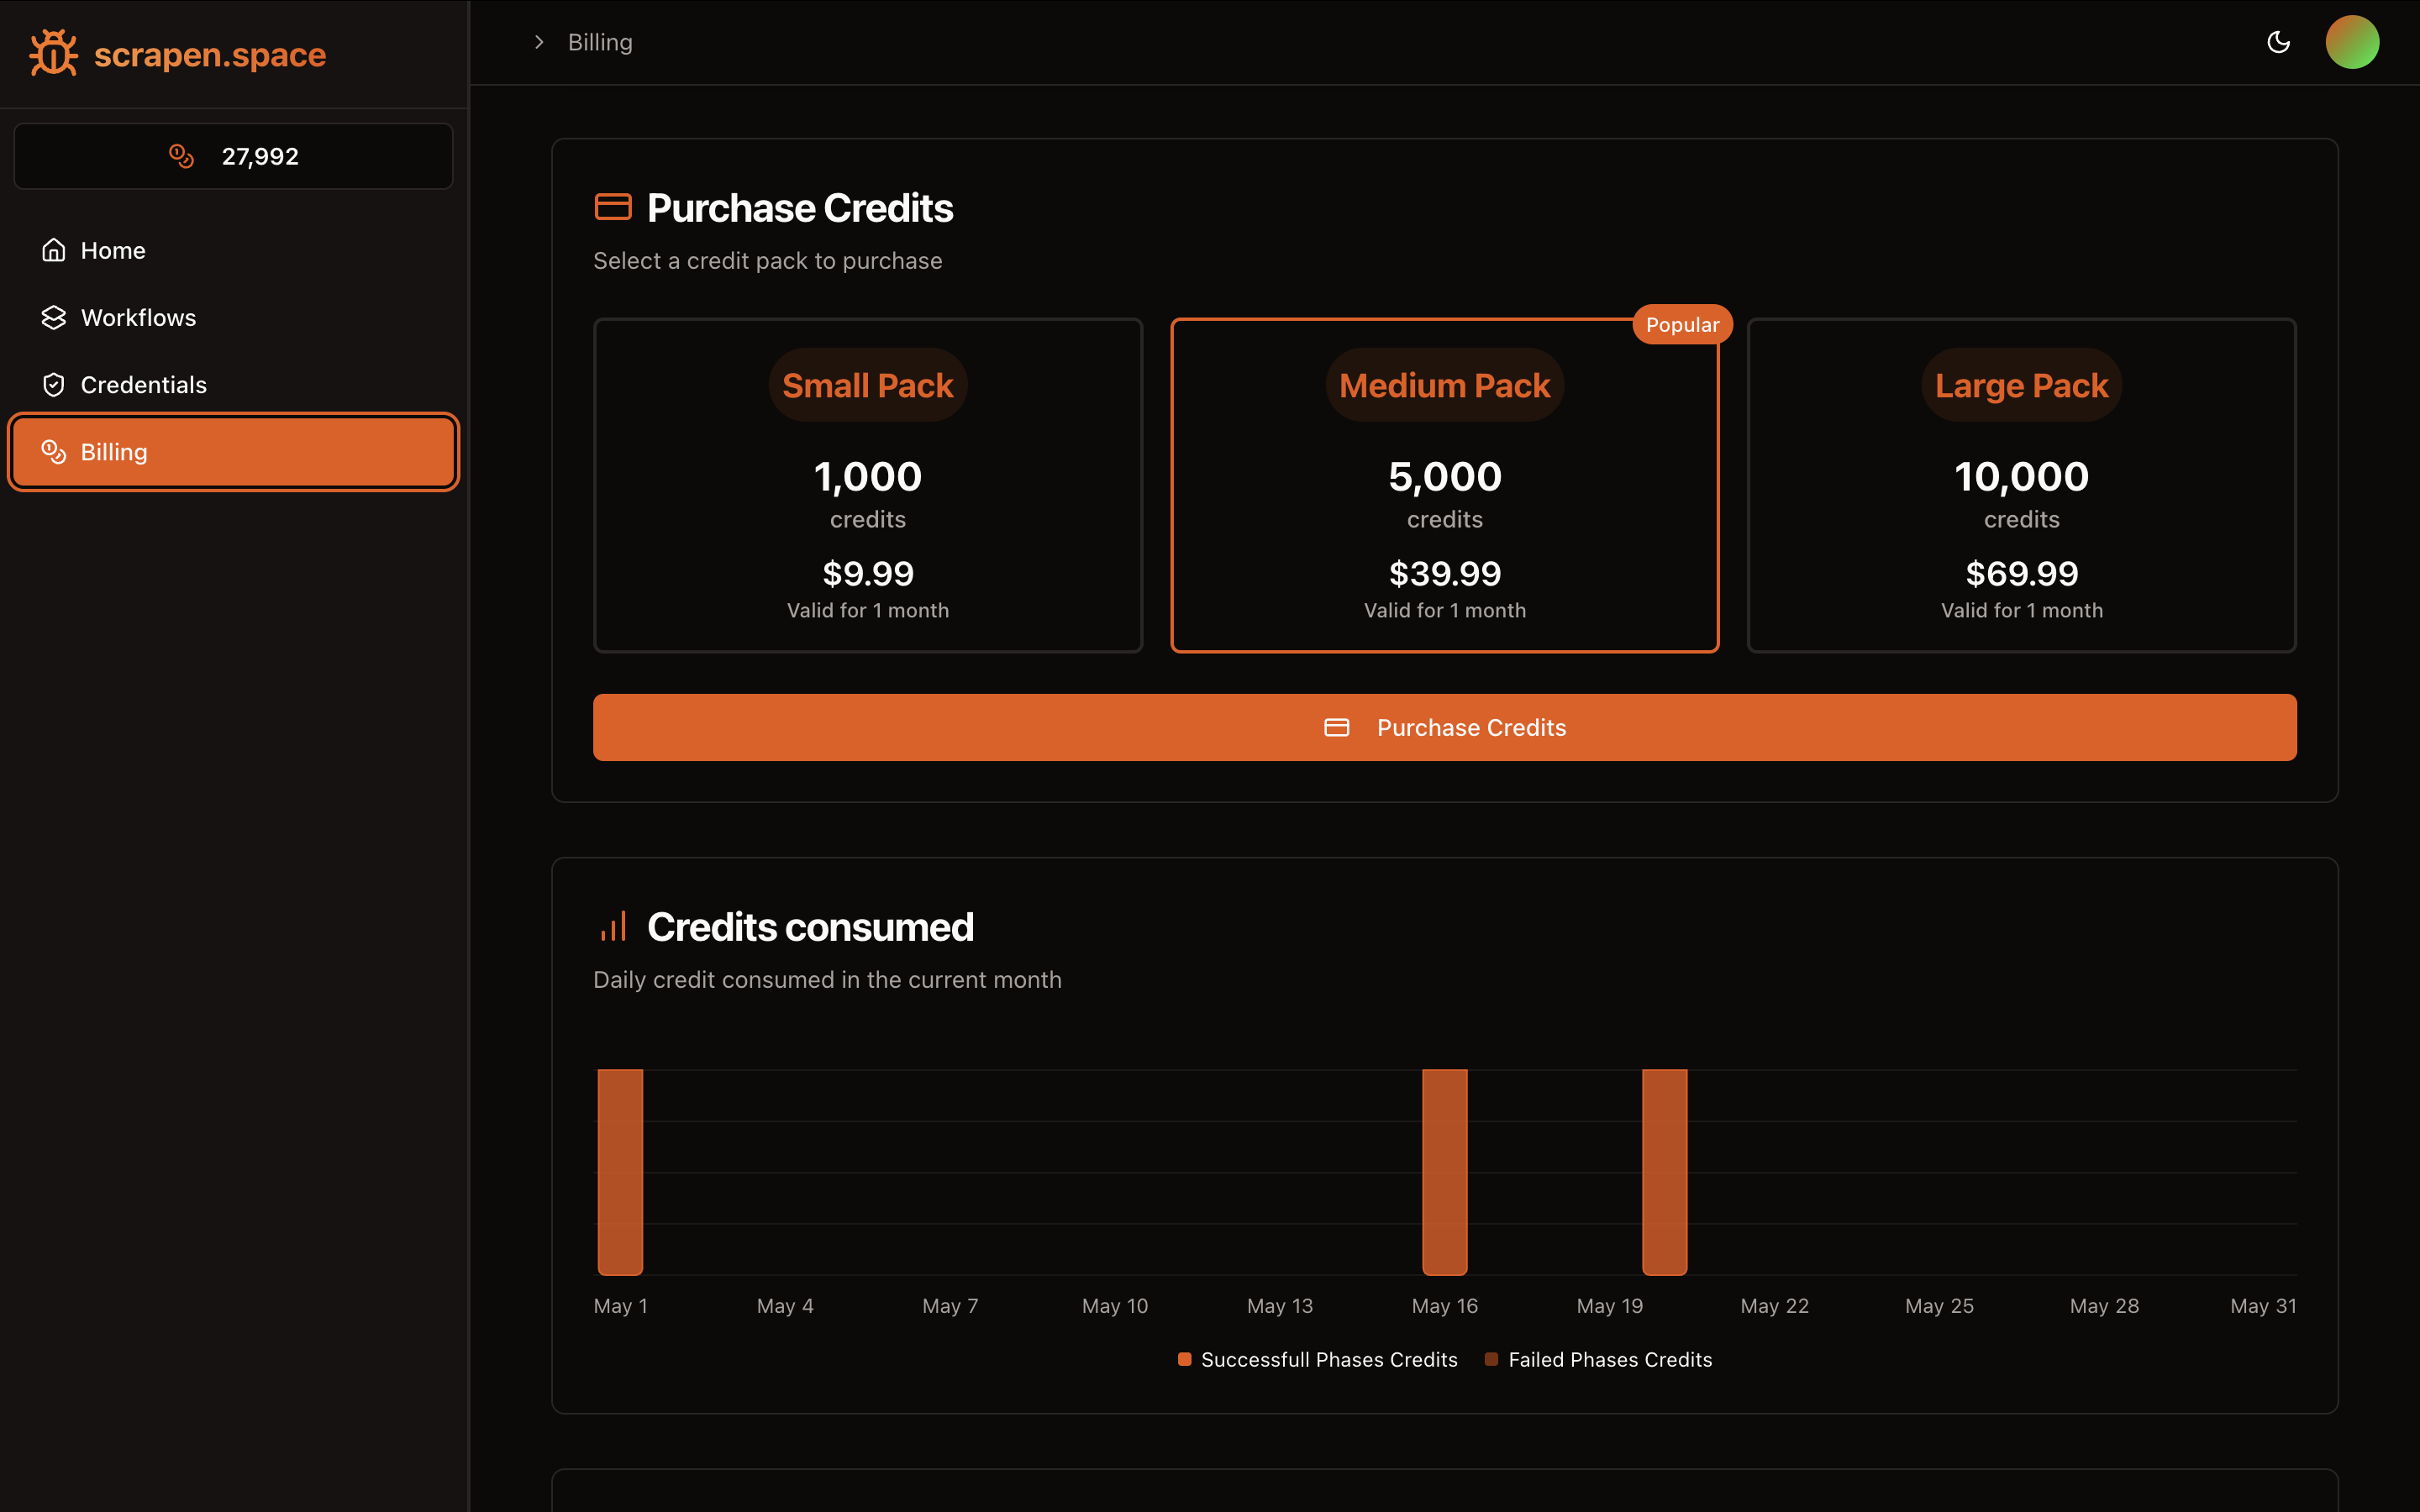Toggle dark mode with the moon icon
2420x1512 pixels.
pyautogui.click(x=2278, y=42)
